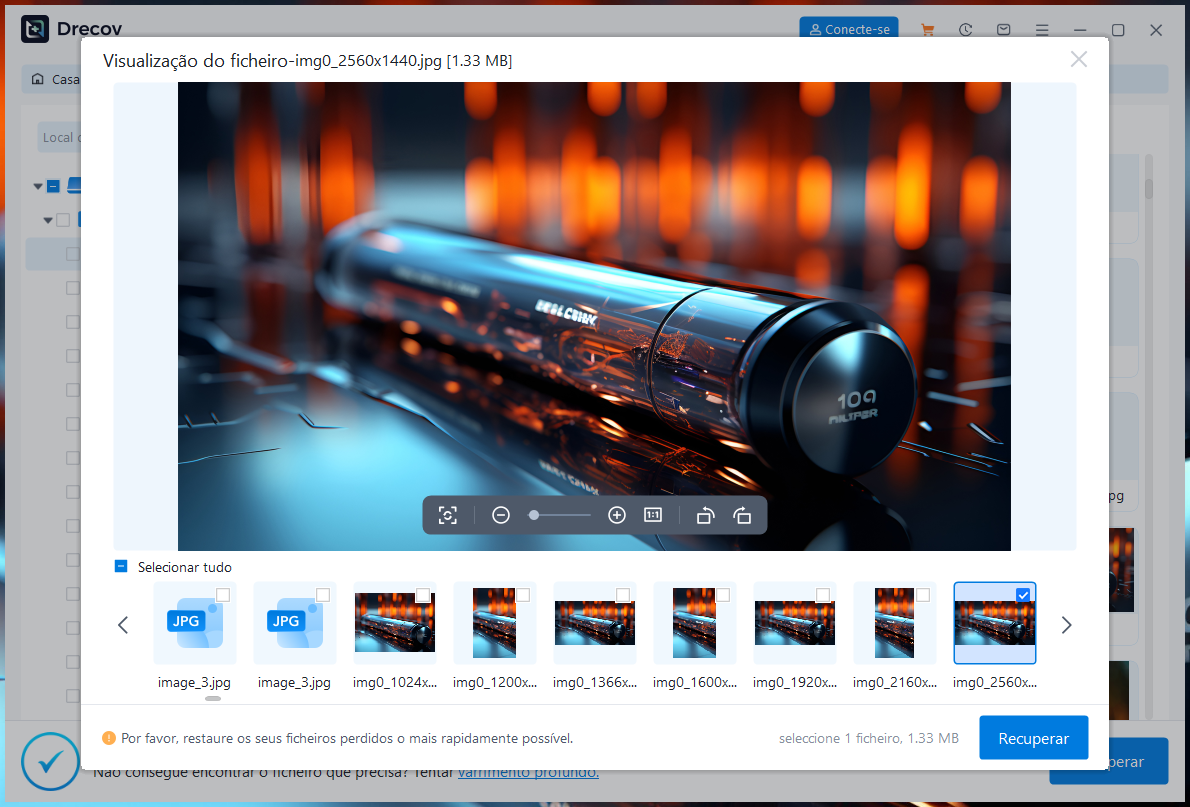Image resolution: width=1190 pixels, height=807 pixels.
Task: Open the mail messages icon
Action: pyautogui.click(x=1003, y=30)
